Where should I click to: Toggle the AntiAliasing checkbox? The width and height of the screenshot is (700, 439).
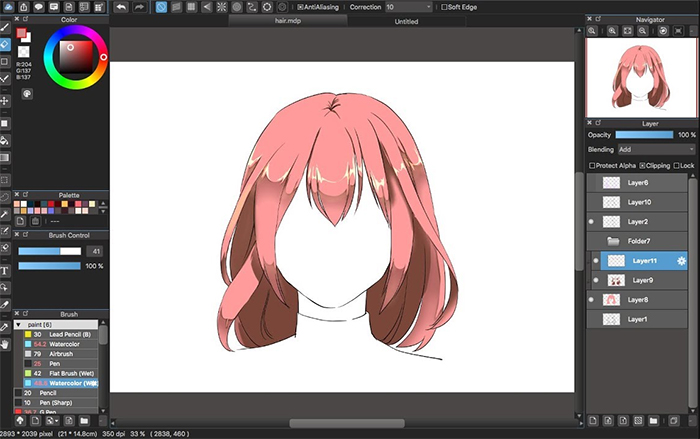tap(300, 7)
